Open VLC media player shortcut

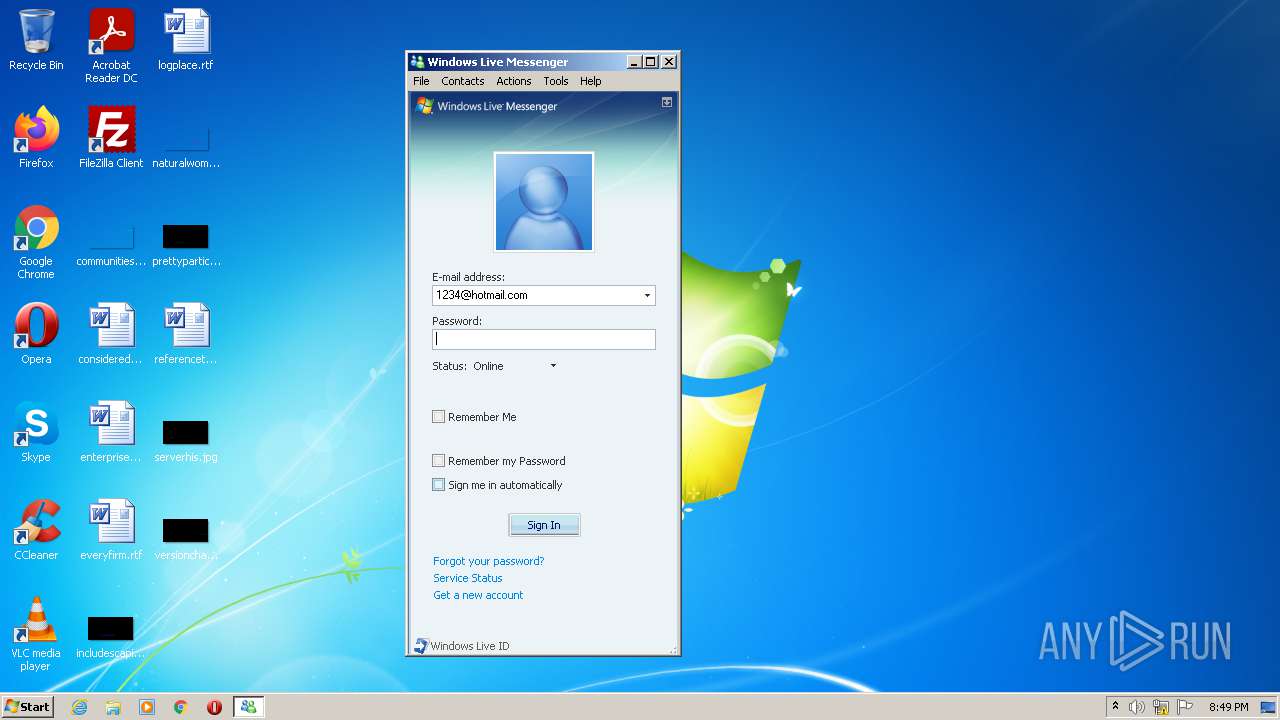36,634
